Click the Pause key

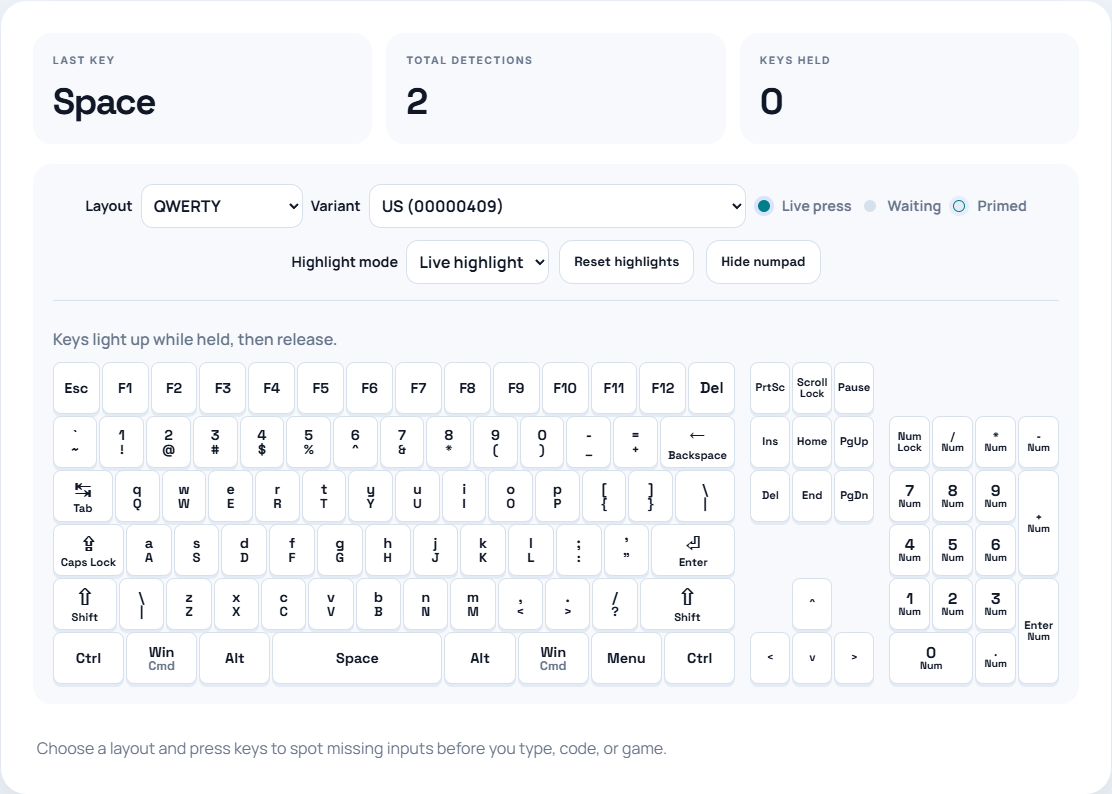pos(854,388)
